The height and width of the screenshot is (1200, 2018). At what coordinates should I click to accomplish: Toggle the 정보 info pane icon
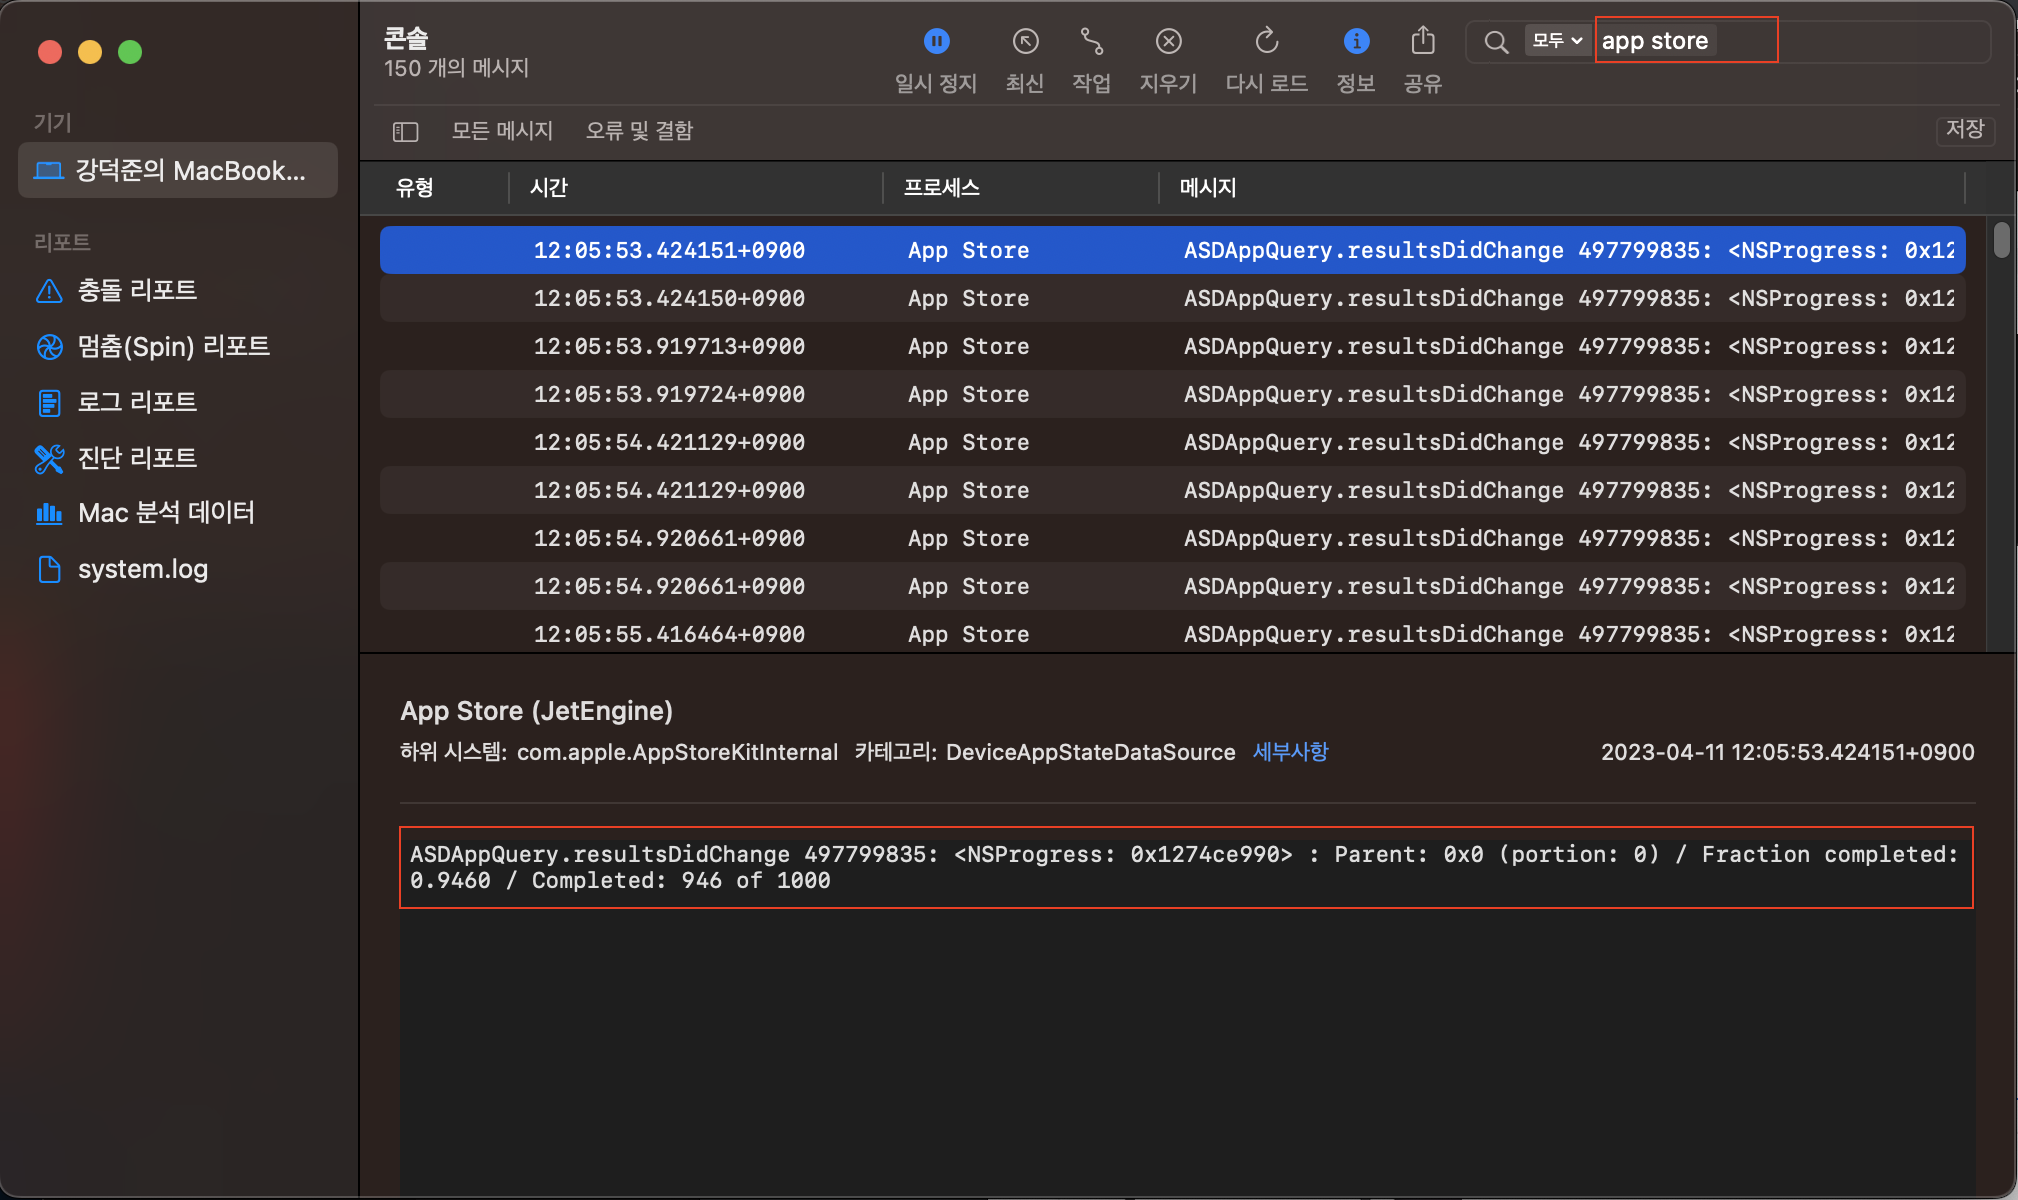click(x=1356, y=41)
